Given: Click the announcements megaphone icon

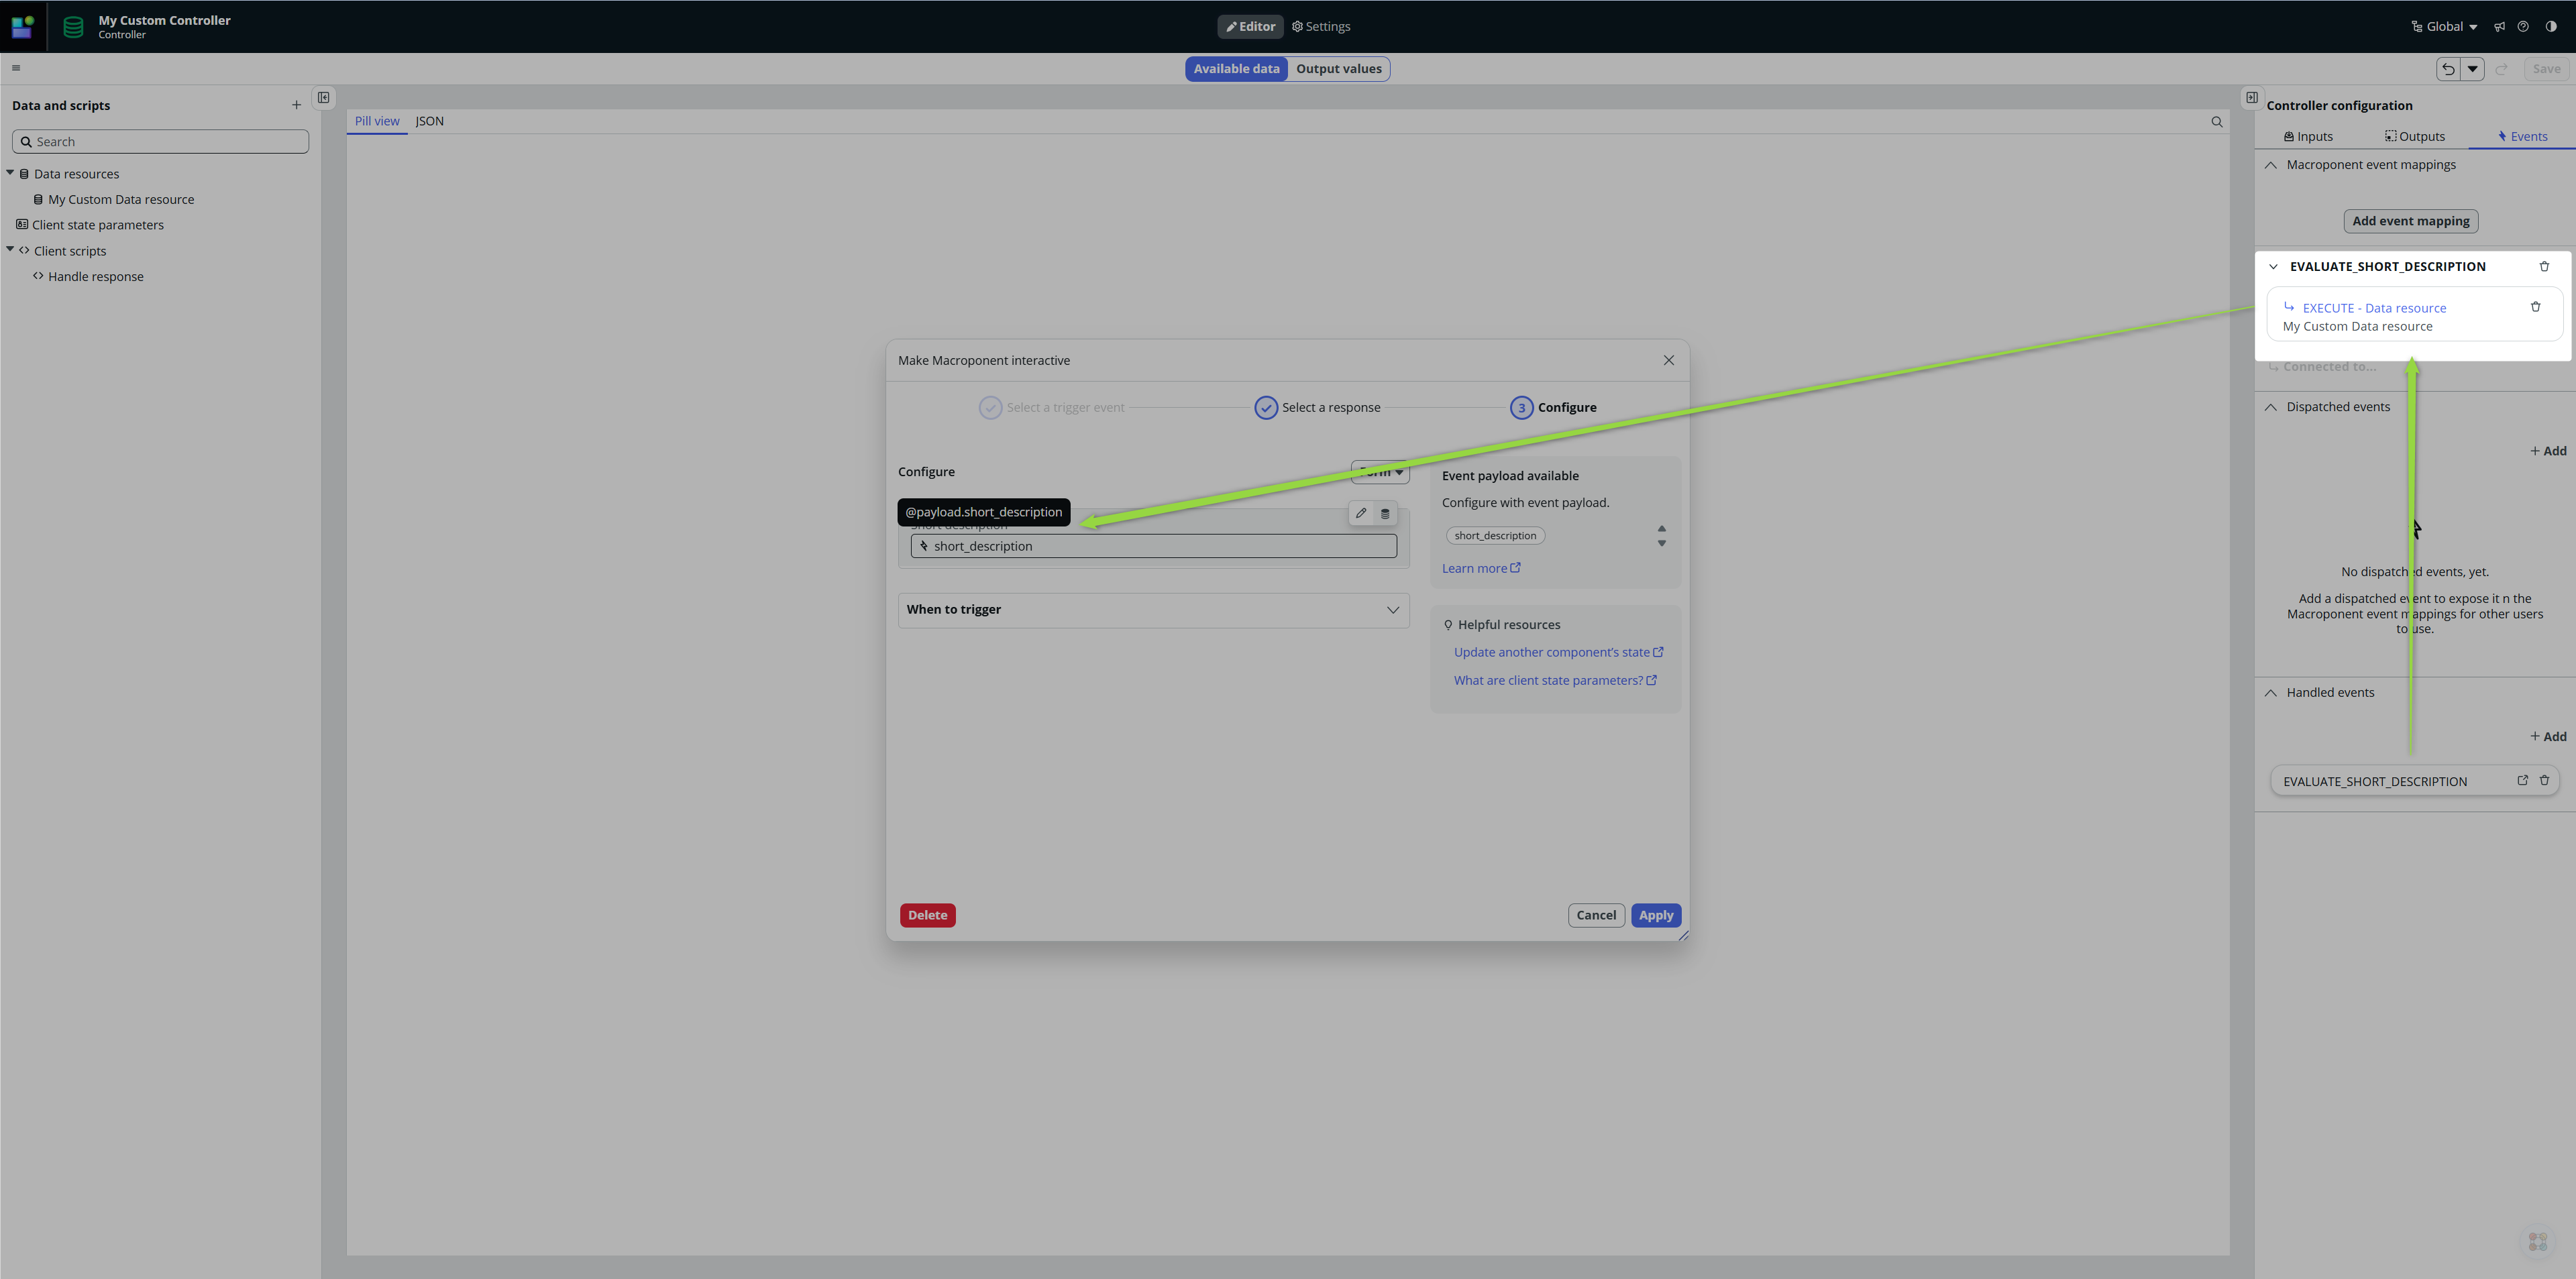Looking at the screenshot, I should click(x=2499, y=27).
